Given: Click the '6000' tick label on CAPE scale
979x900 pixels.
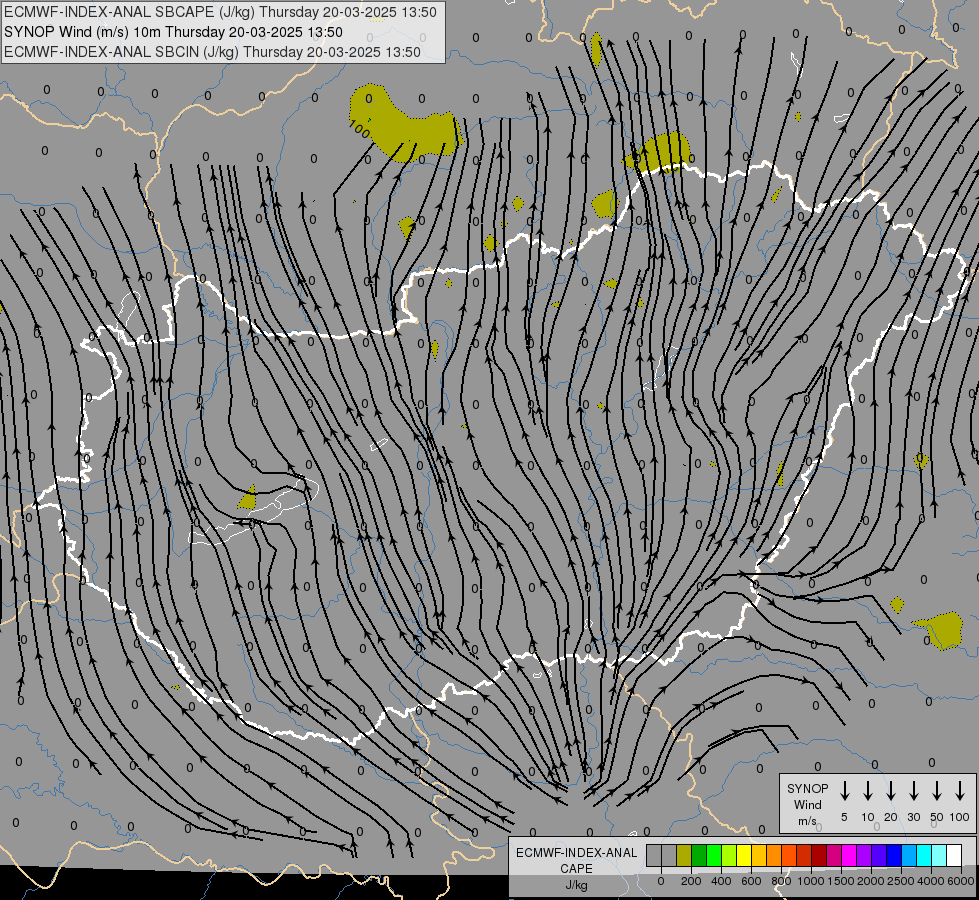Looking at the screenshot, I should tap(961, 881).
